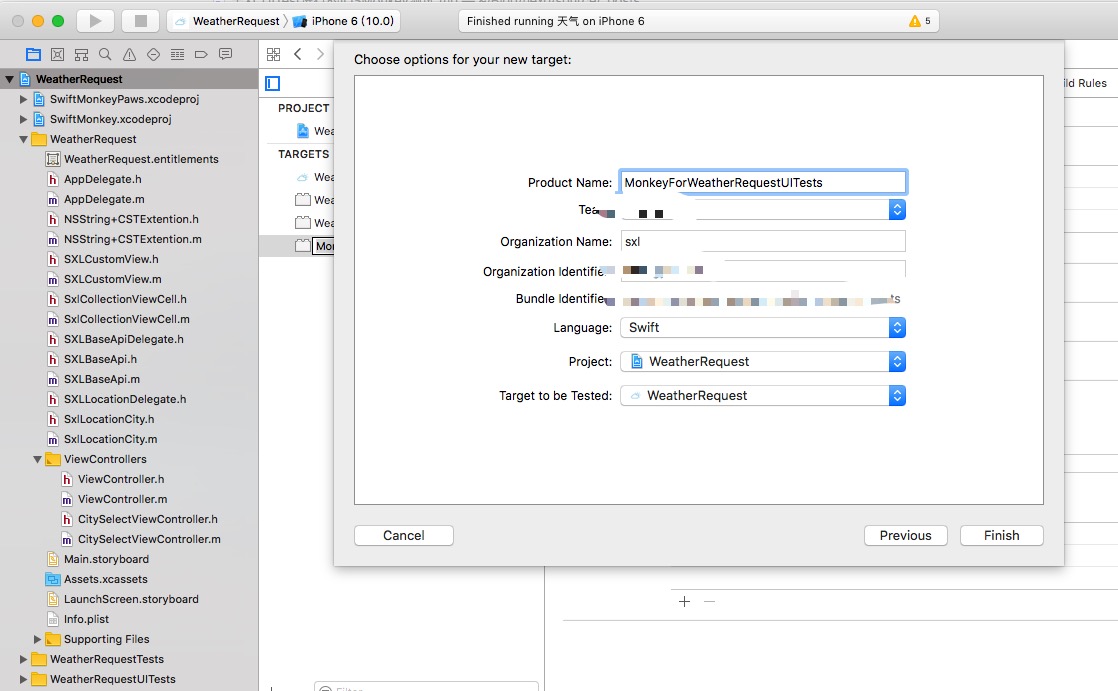Select the project entry under PROJECT

(314, 130)
